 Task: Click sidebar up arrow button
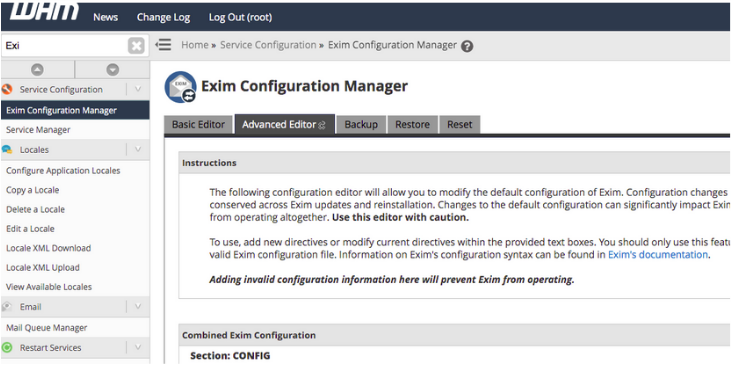point(37,70)
